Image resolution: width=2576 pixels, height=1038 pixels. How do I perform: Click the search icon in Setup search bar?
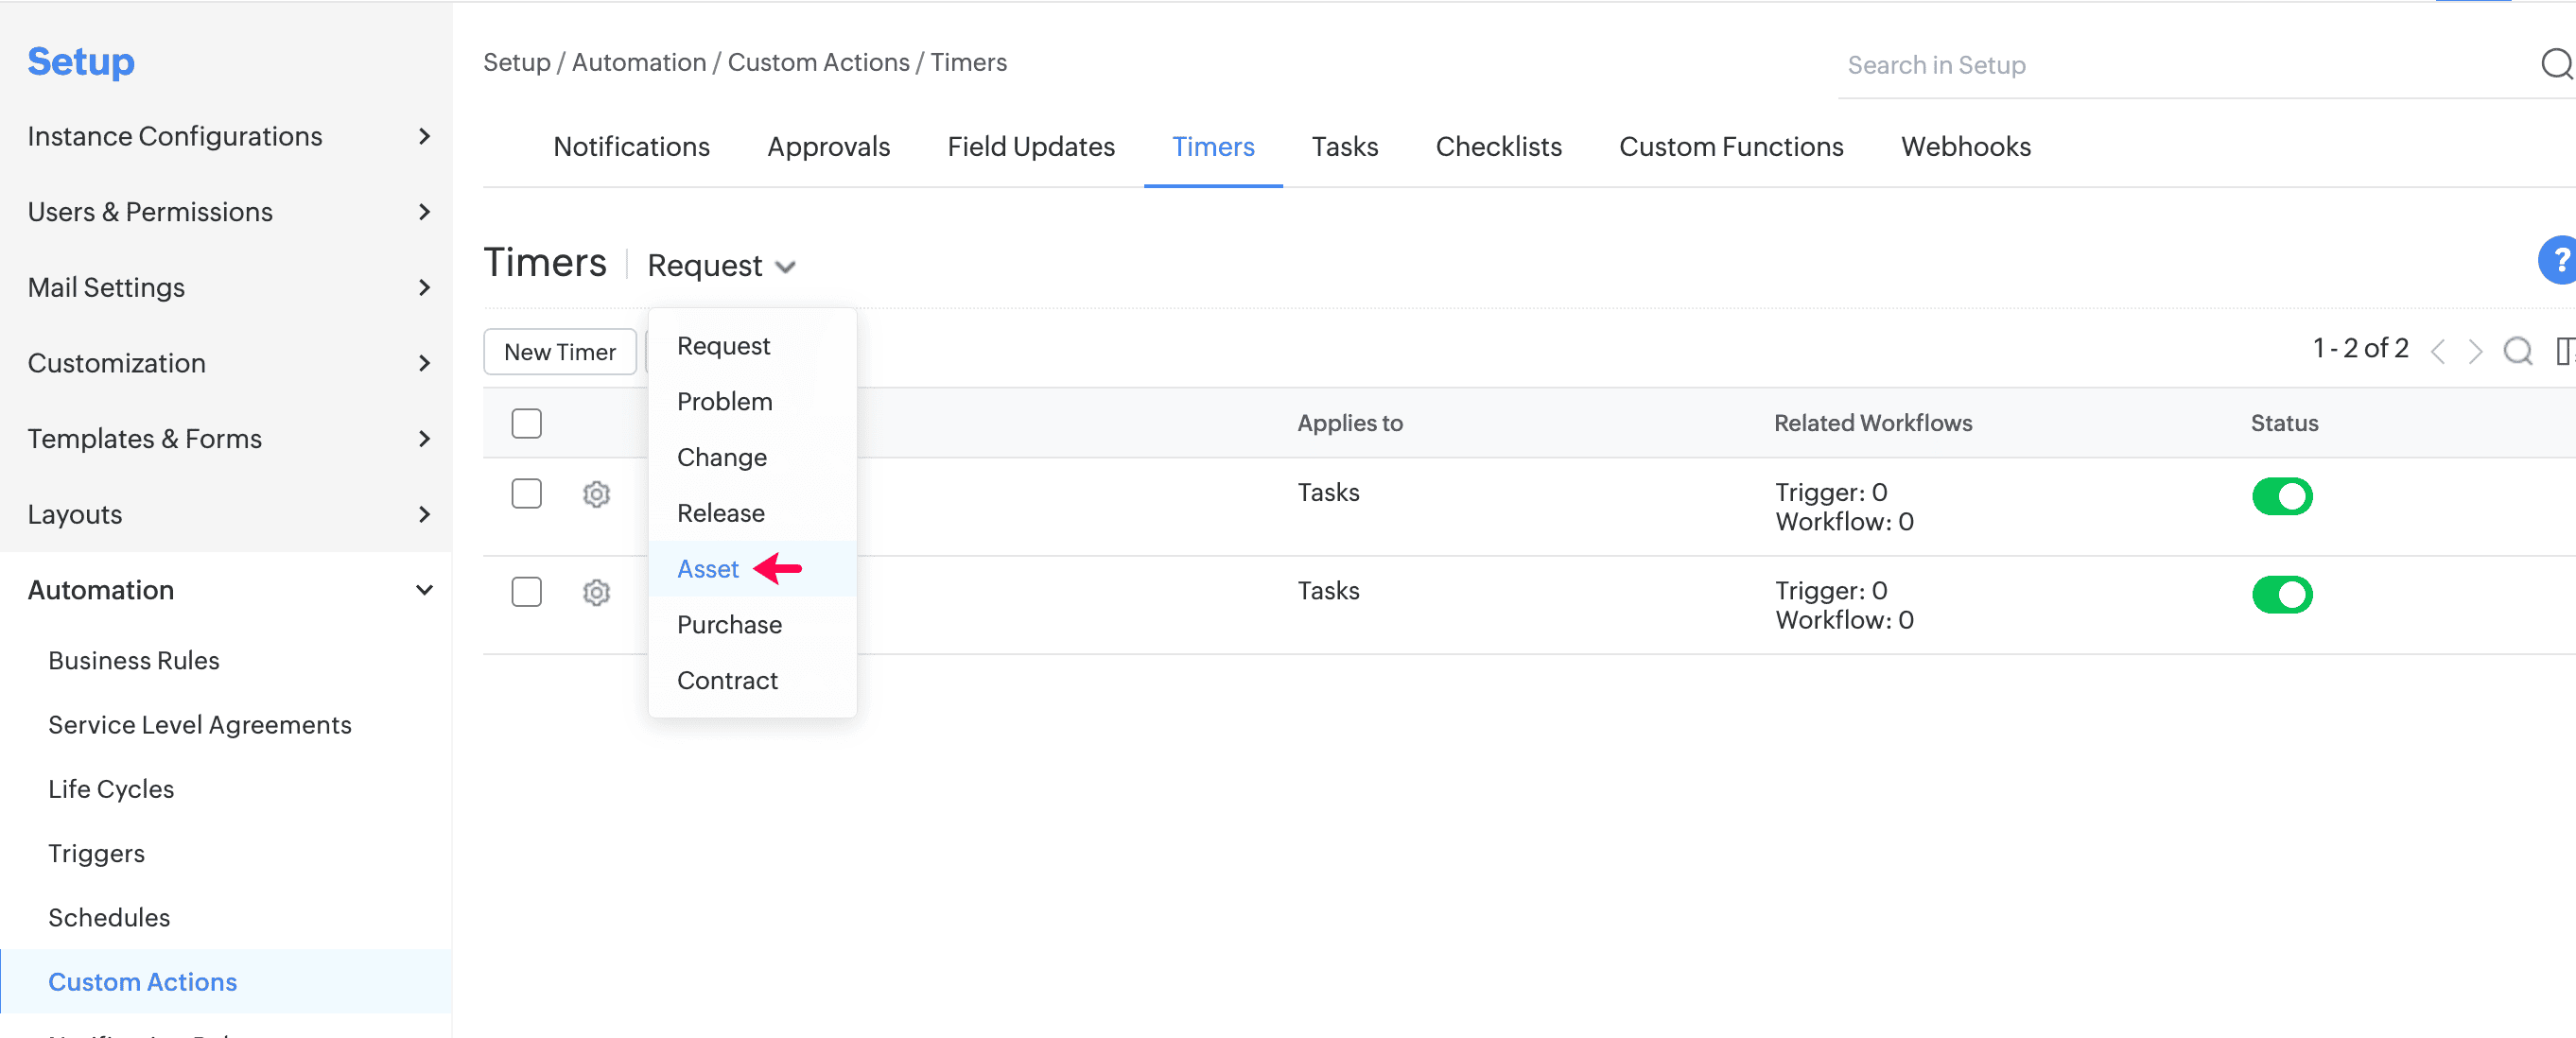click(x=2555, y=64)
